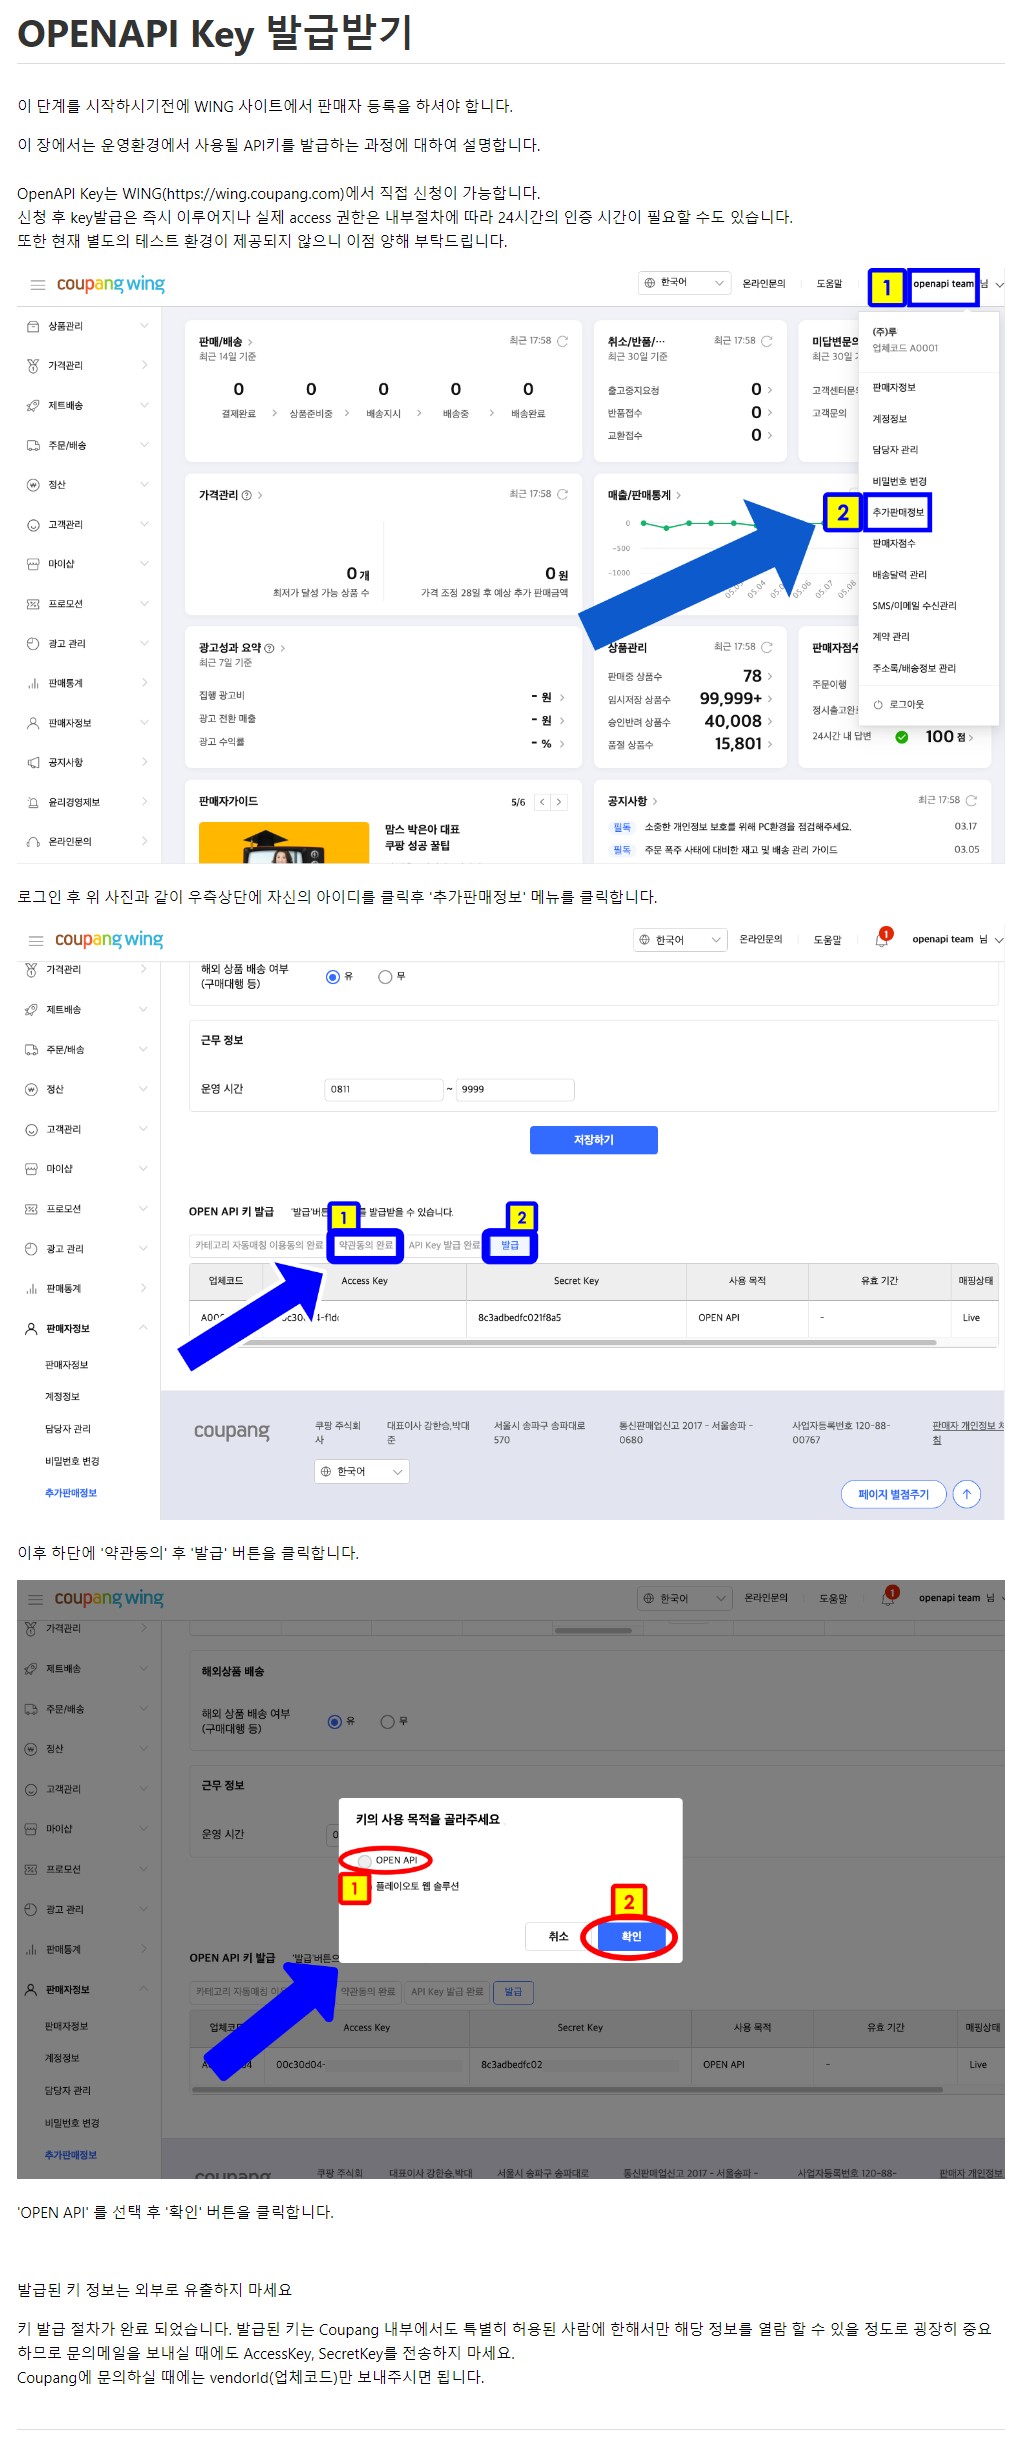Open the 한국어 language dropdown in the dashboard header
Screen dimensions: 1025x2444
(683, 283)
